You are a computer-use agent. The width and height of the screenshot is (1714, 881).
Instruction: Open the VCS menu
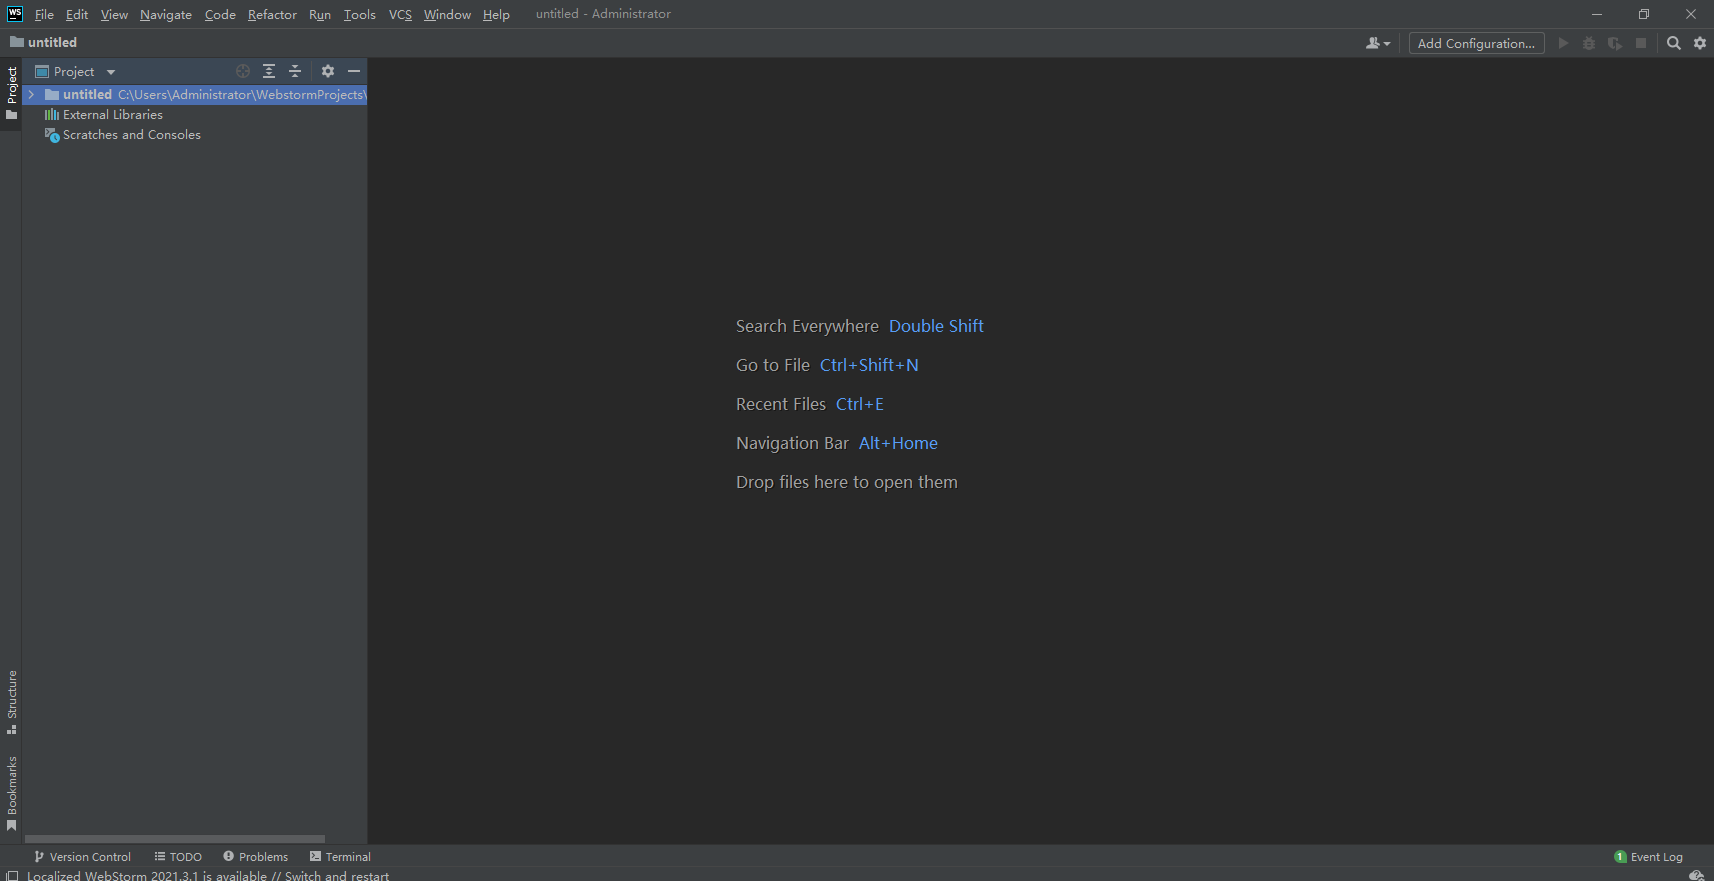(400, 14)
